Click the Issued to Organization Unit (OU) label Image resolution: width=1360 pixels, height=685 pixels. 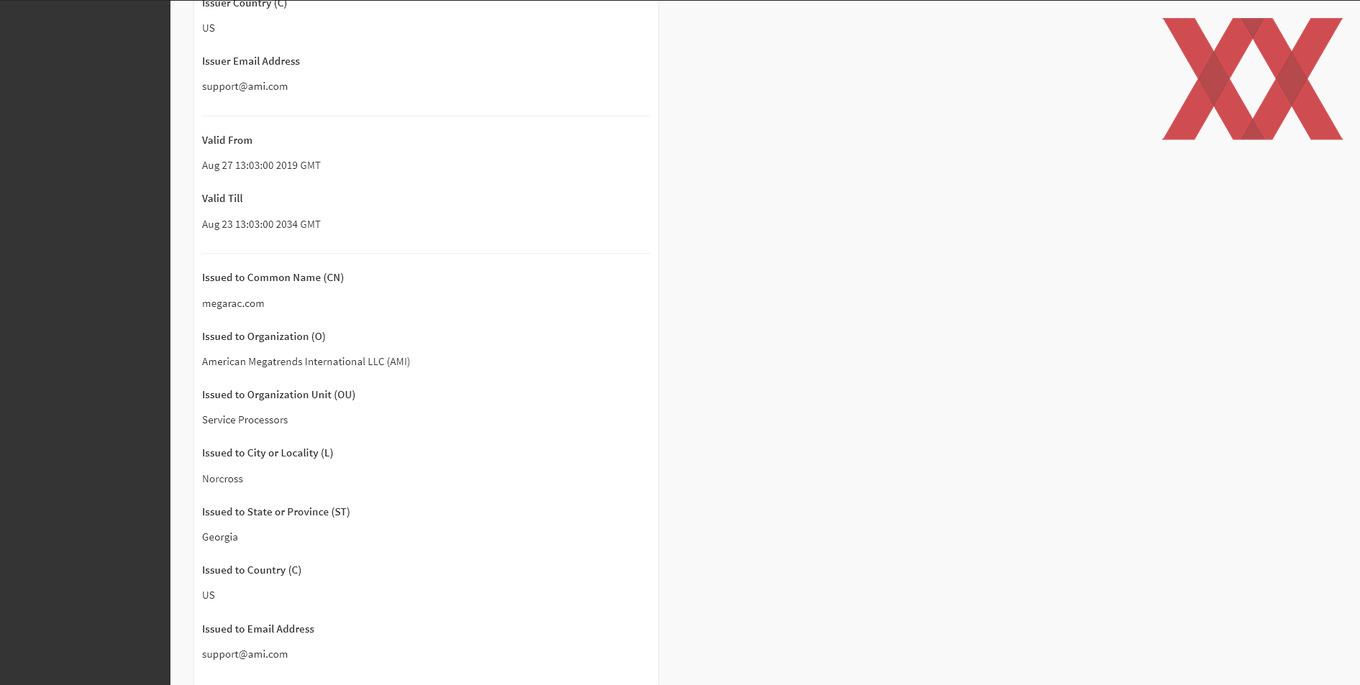(x=279, y=395)
